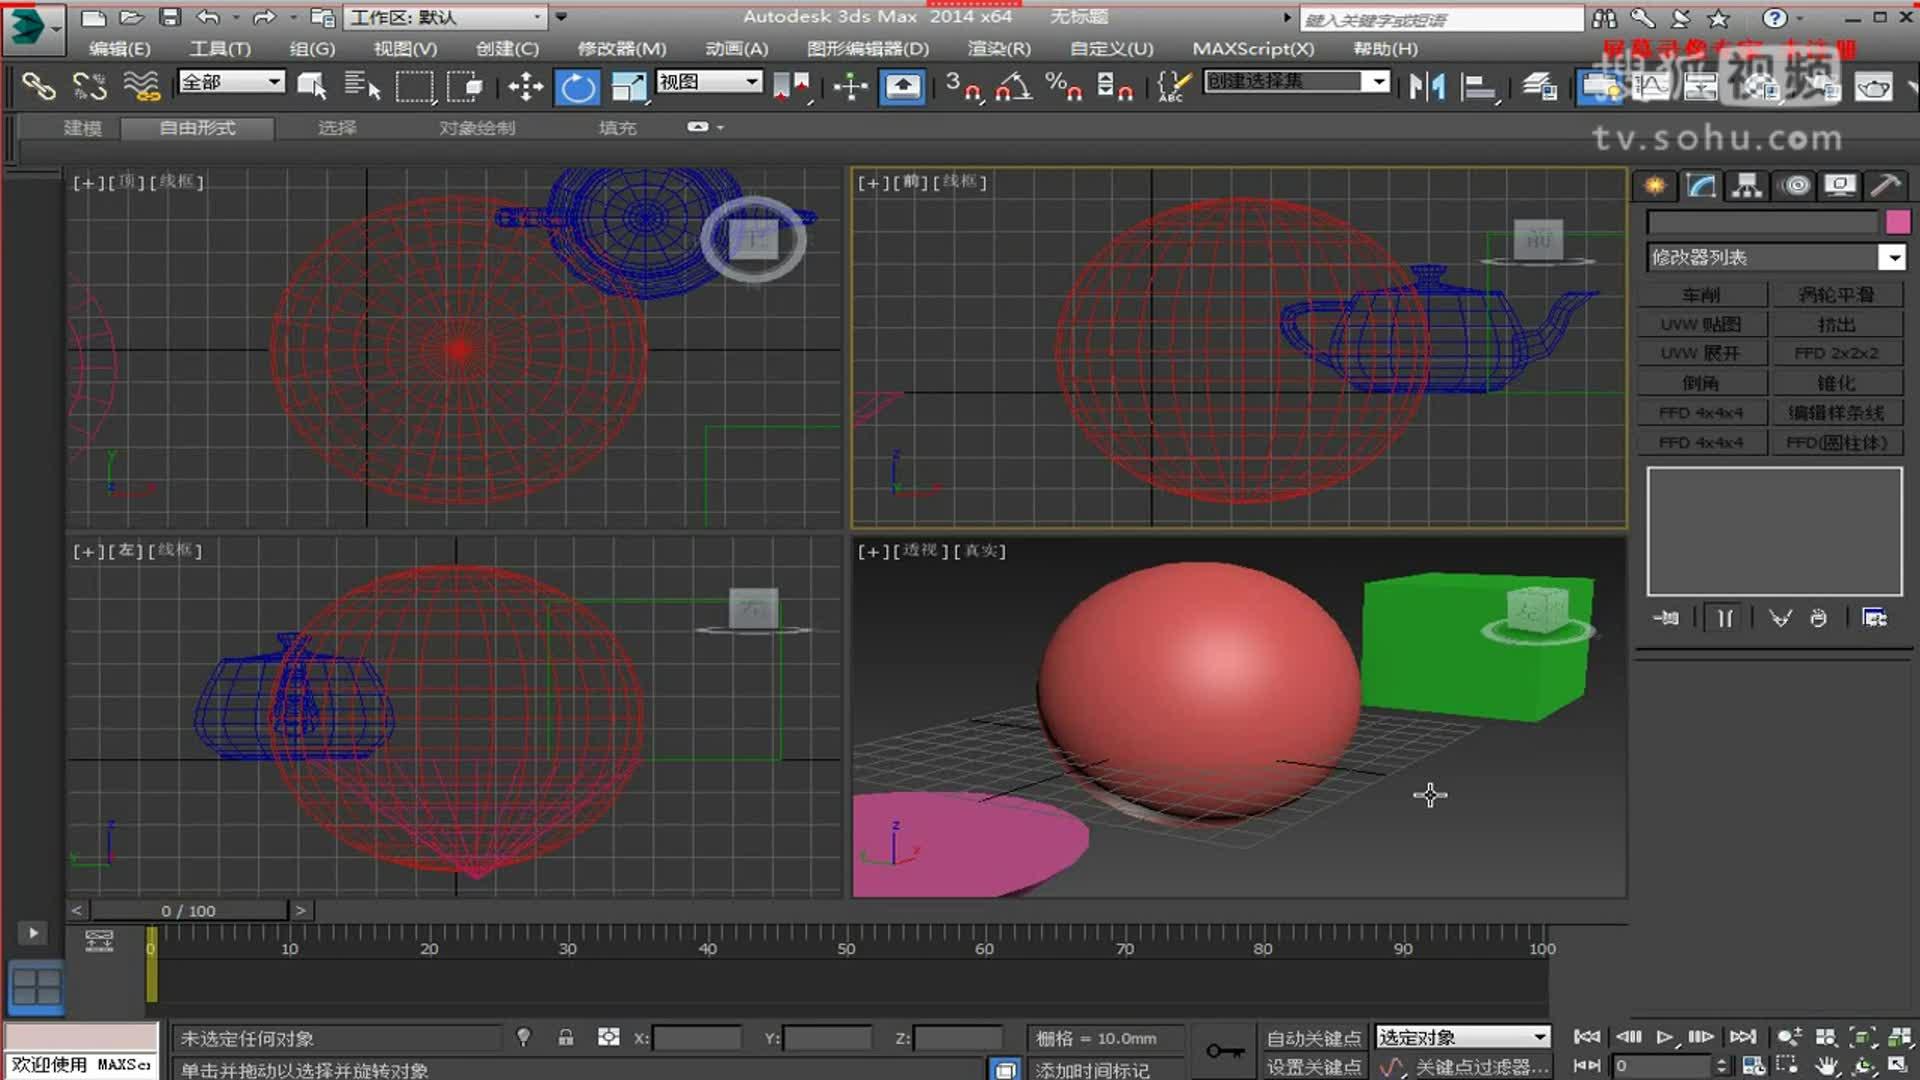Select the Select and Move tool
This screenshot has width=1920, height=1080.
pos(525,86)
